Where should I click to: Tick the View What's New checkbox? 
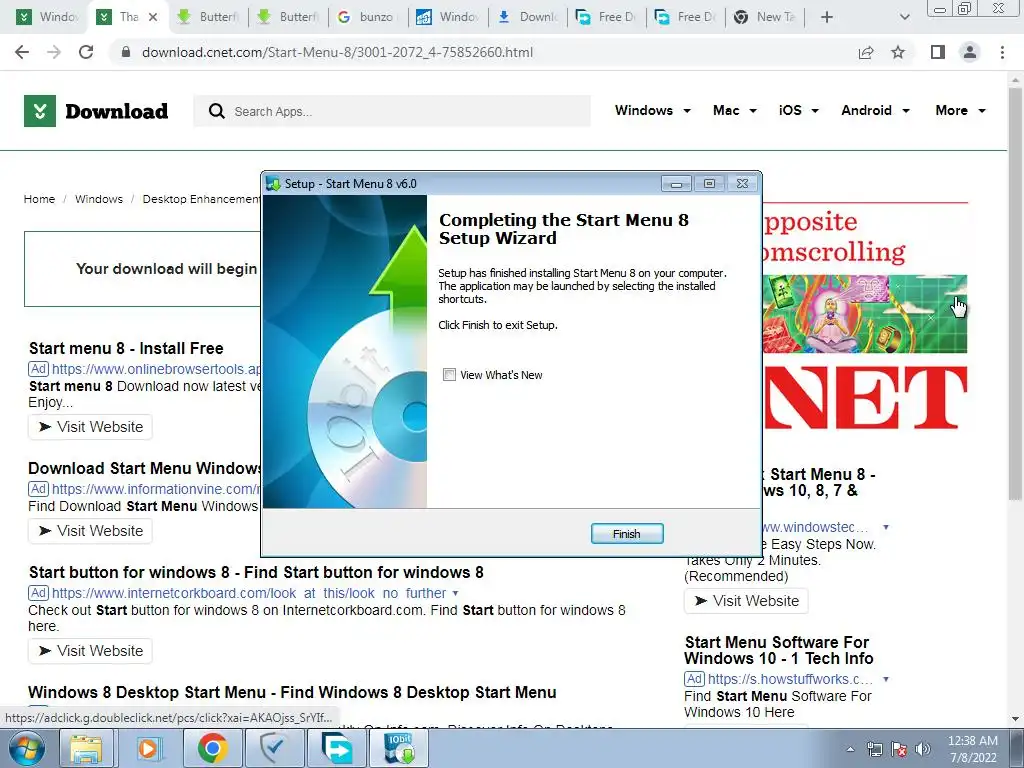[x=449, y=374]
